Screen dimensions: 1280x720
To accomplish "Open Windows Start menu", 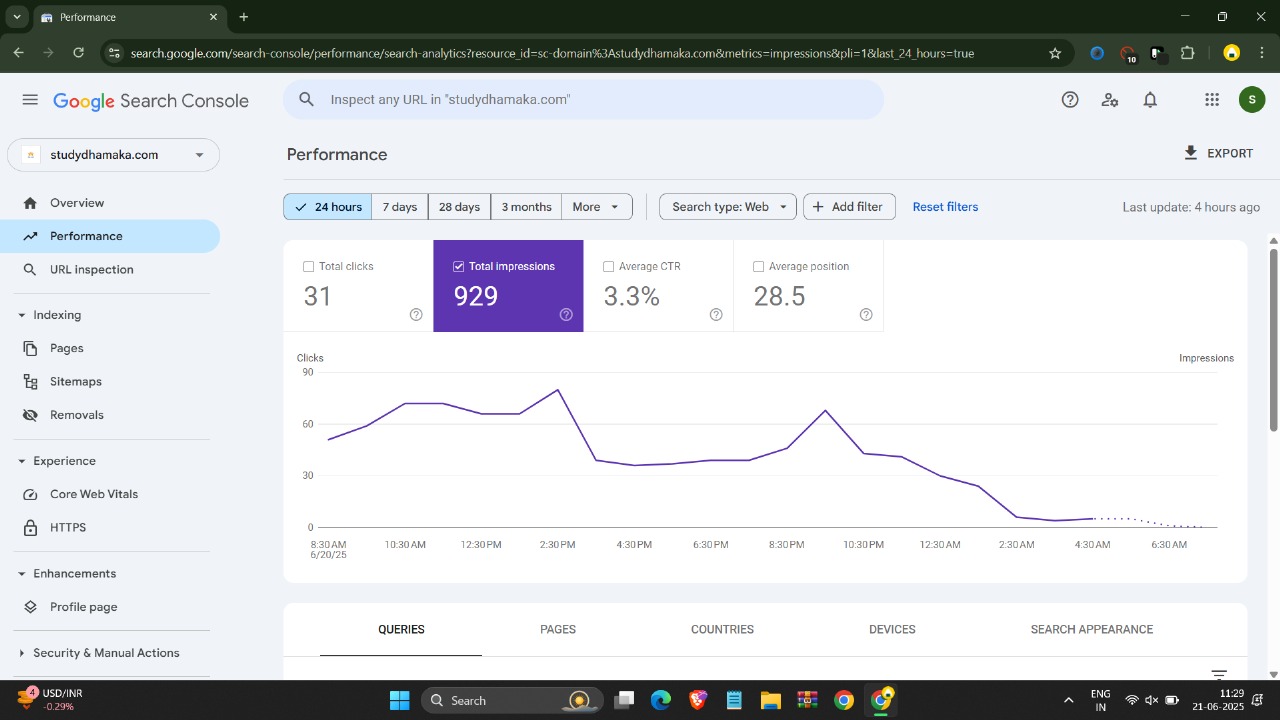I will click(399, 700).
